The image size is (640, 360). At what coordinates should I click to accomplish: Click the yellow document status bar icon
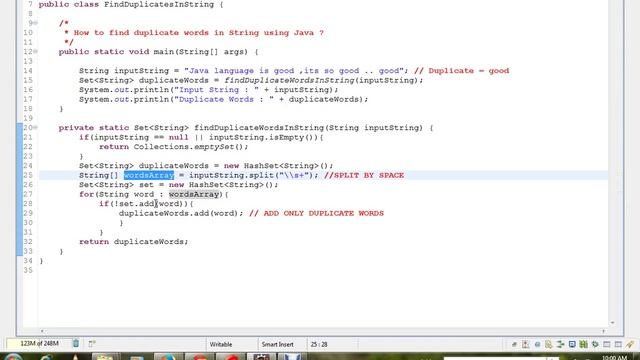[x=548, y=344]
